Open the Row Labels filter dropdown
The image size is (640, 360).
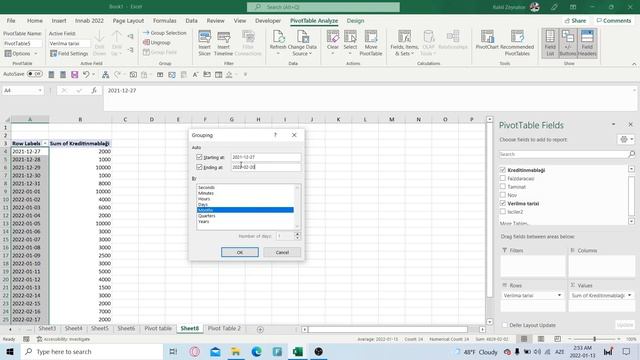point(45,143)
